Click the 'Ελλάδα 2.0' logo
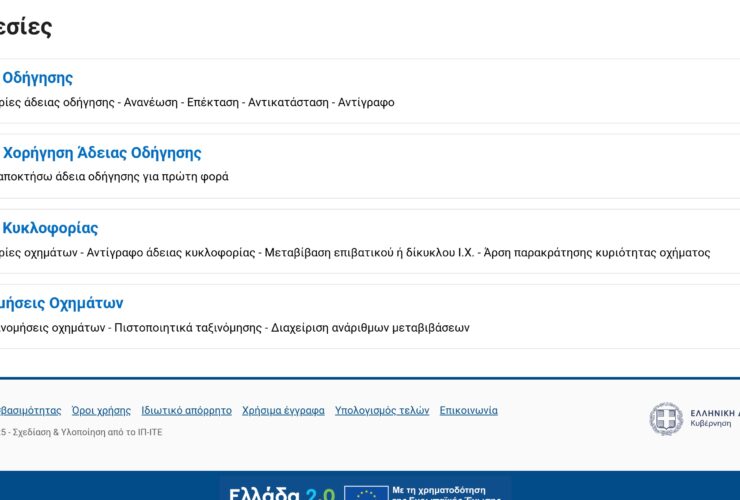 point(282,494)
